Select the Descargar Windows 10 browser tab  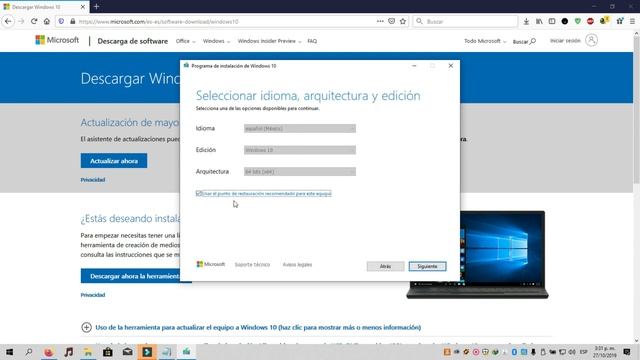[44, 7]
